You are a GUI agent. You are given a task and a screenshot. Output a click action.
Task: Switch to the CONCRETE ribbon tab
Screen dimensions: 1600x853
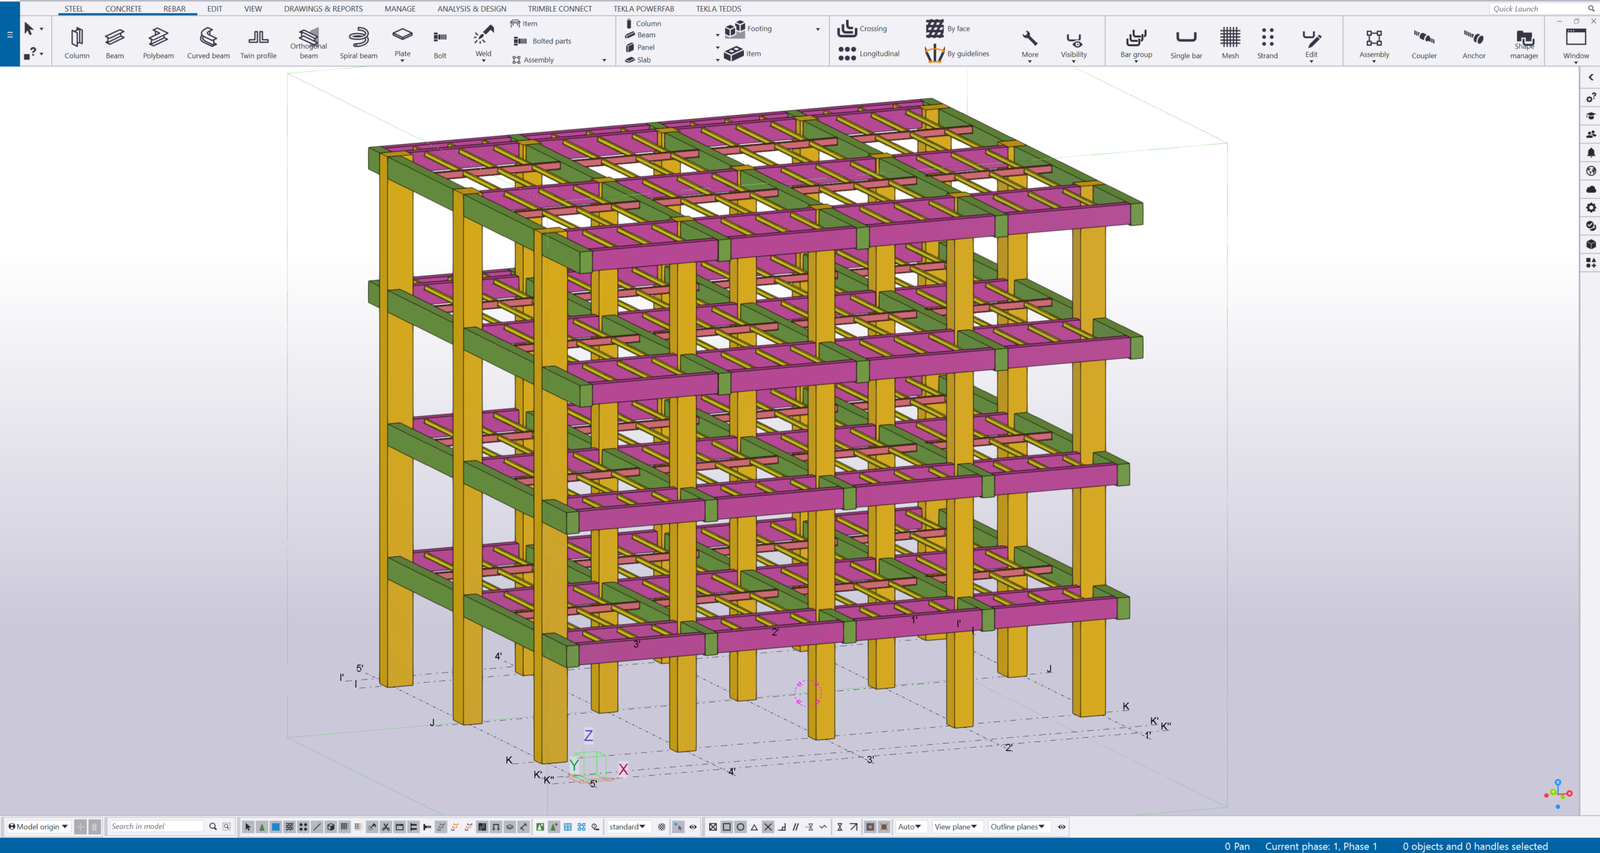click(x=123, y=9)
